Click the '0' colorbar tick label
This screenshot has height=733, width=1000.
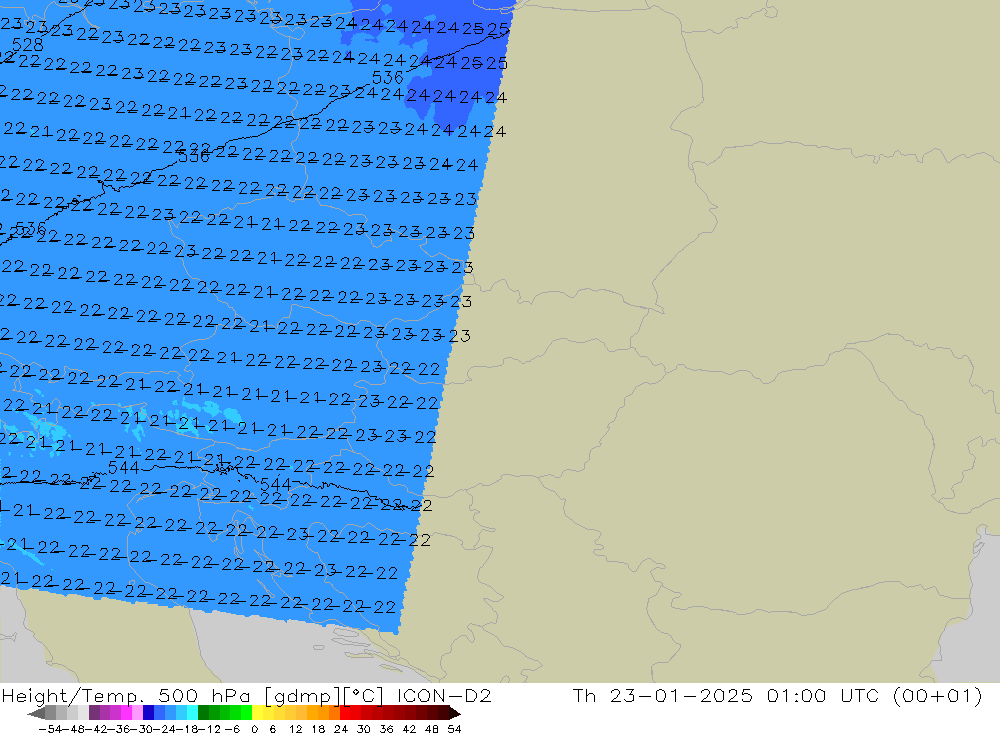click(x=254, y=729)
